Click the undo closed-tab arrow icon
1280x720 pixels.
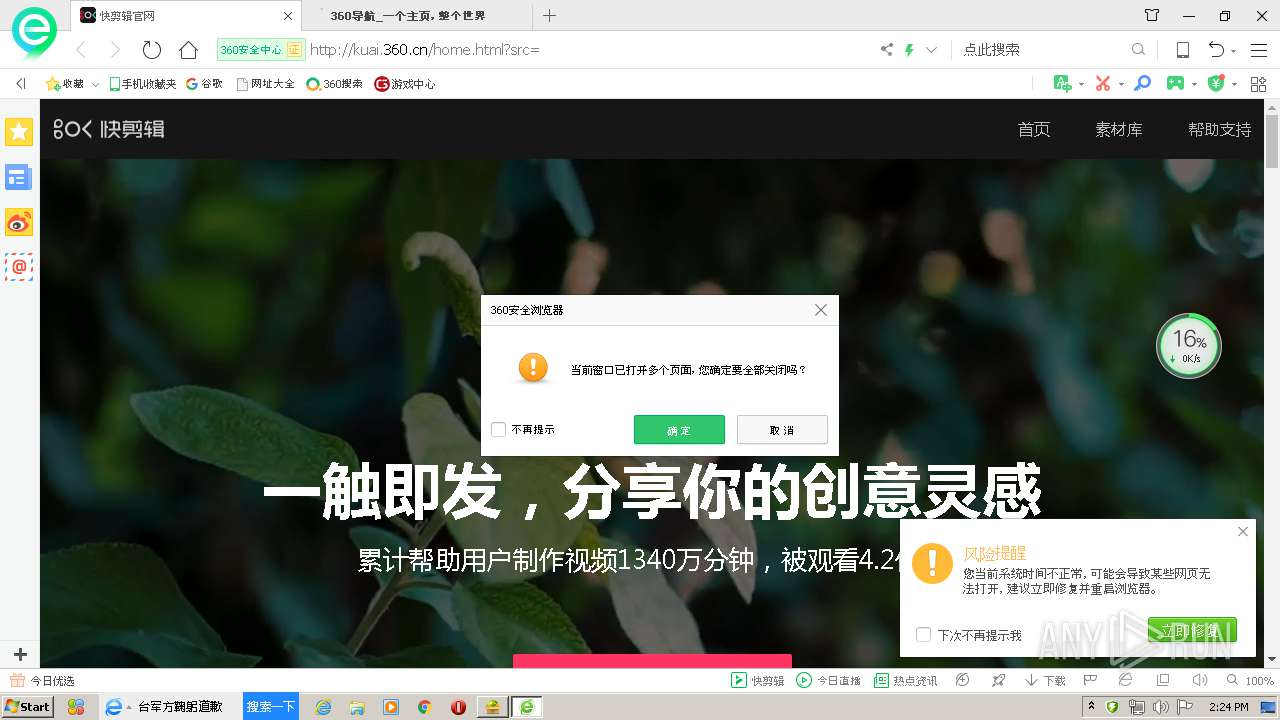tap(1216, 50)
